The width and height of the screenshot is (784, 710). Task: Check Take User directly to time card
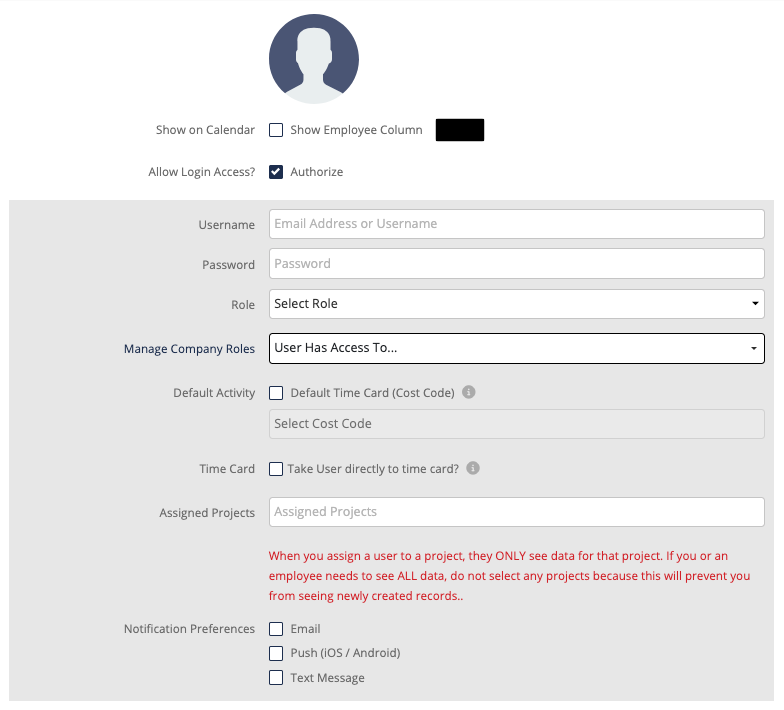click(276, 469)
